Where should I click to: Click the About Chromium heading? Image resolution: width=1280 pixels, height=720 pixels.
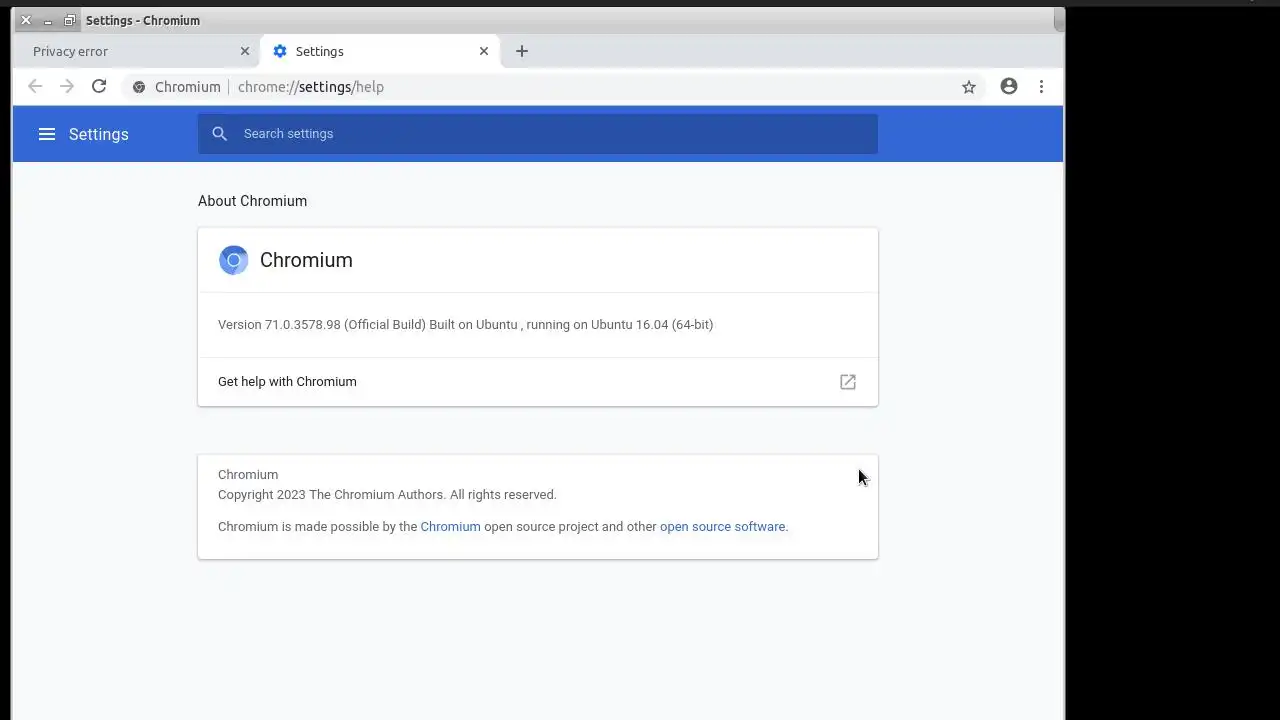click(252, 201)
